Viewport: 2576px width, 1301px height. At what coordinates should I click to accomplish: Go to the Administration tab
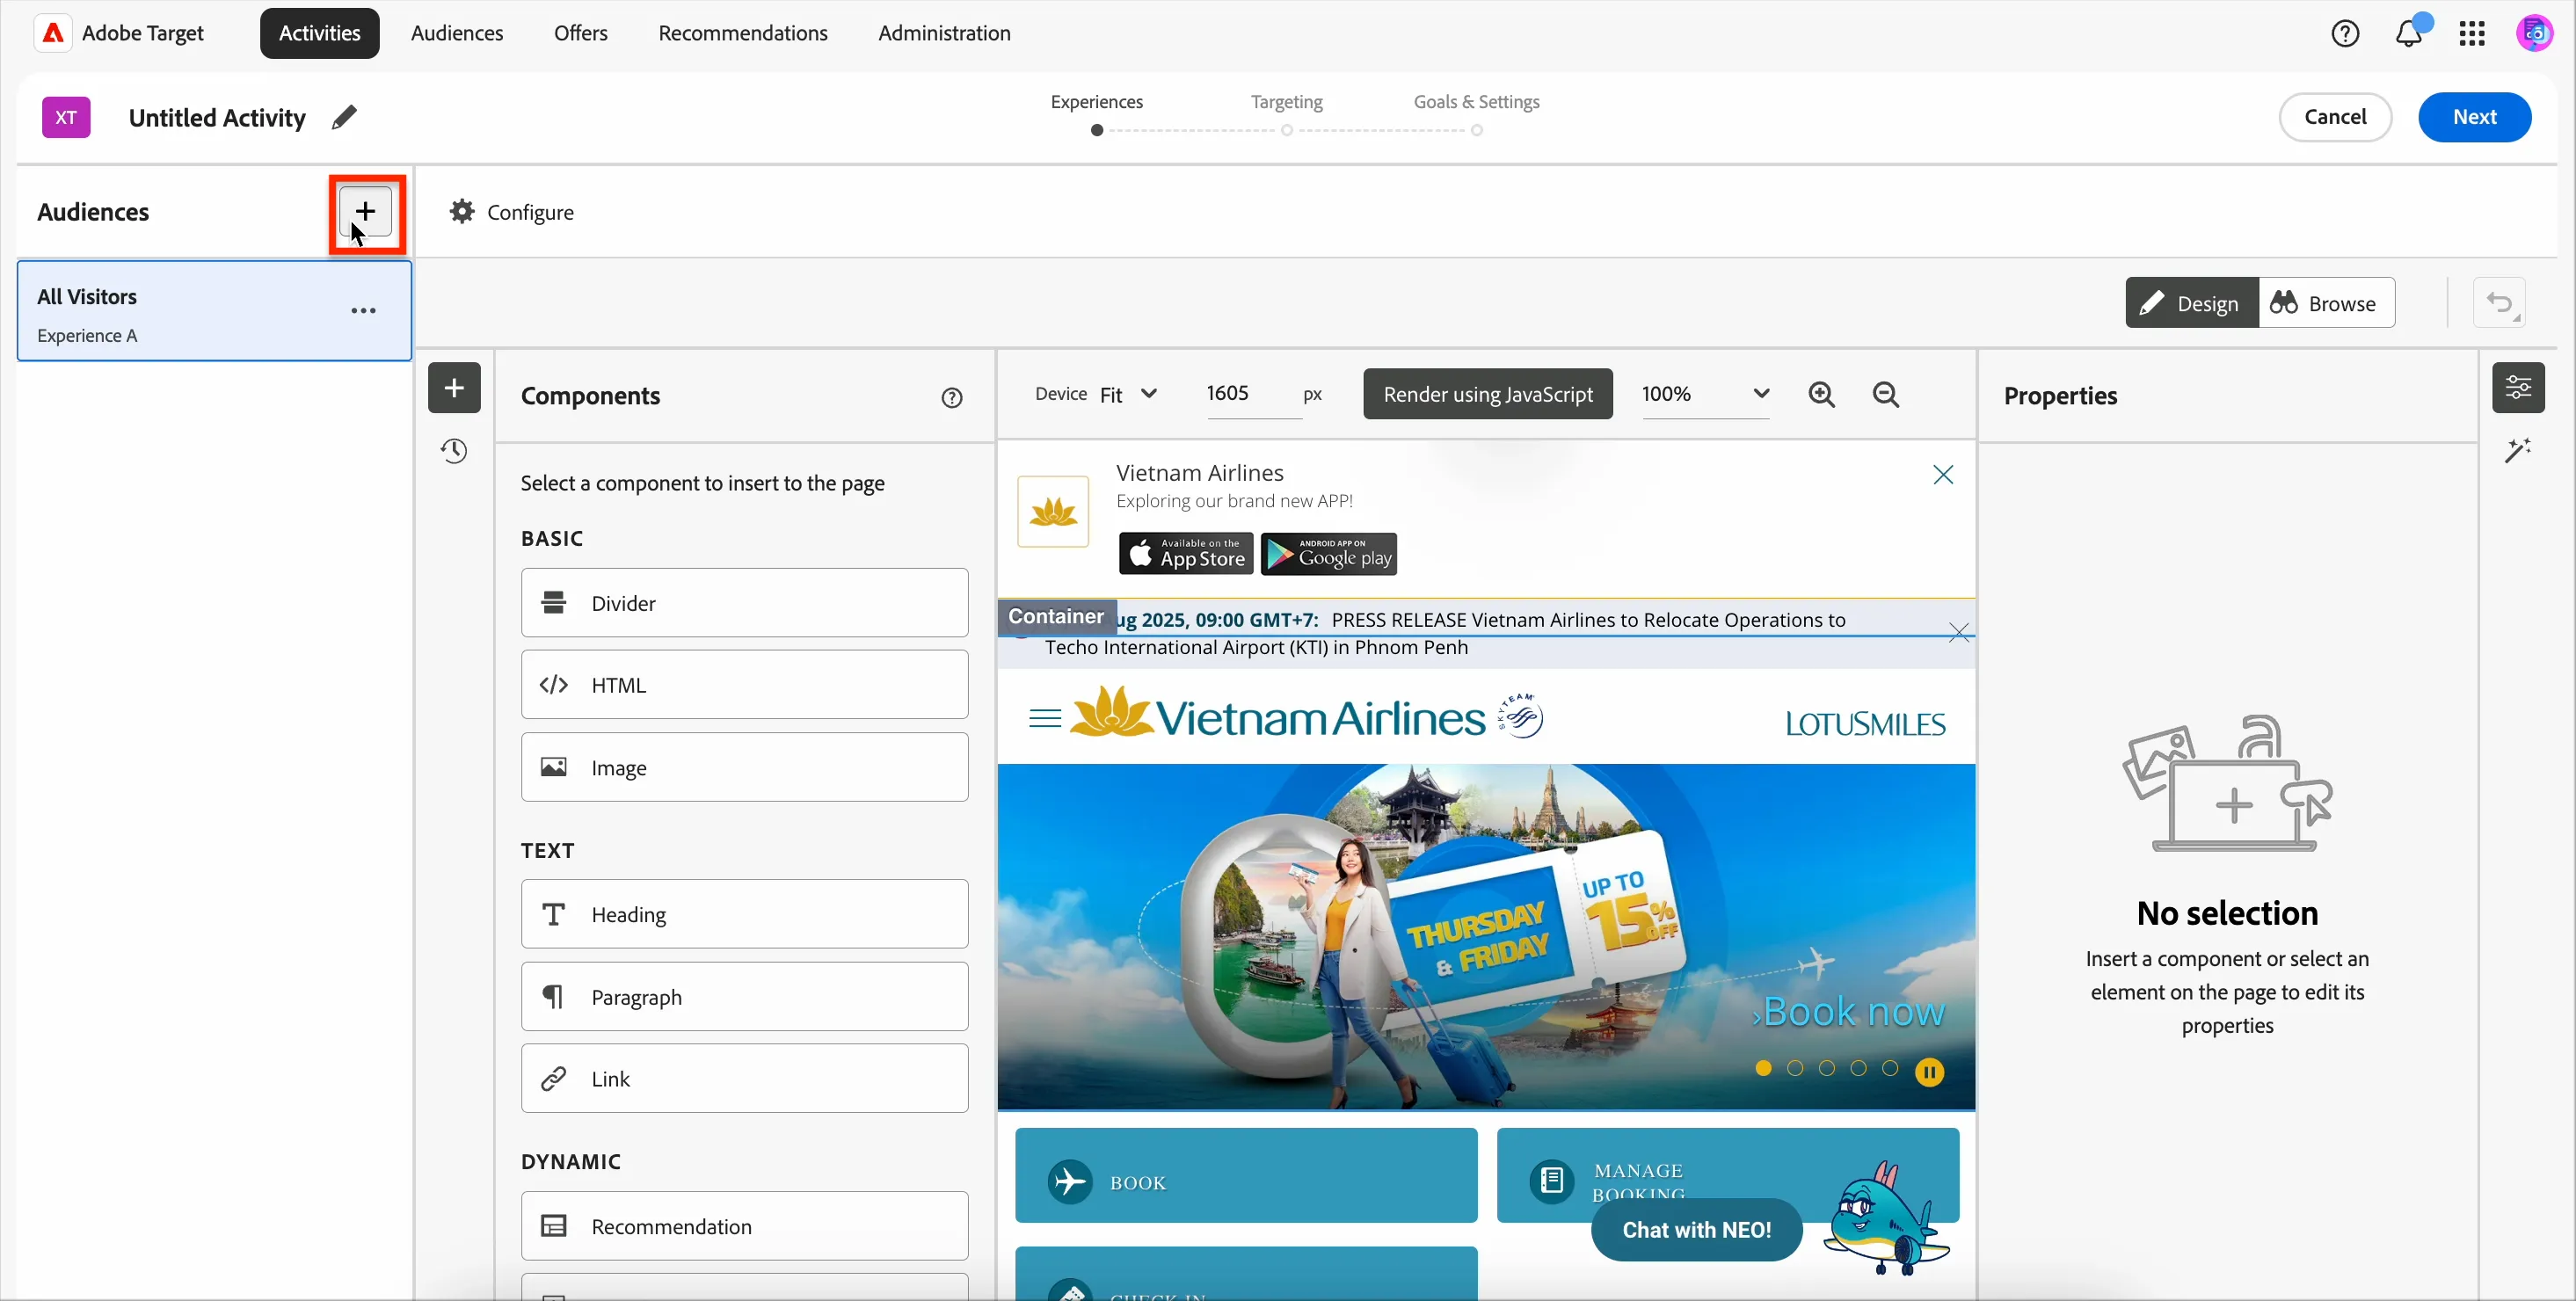(944, 33)
